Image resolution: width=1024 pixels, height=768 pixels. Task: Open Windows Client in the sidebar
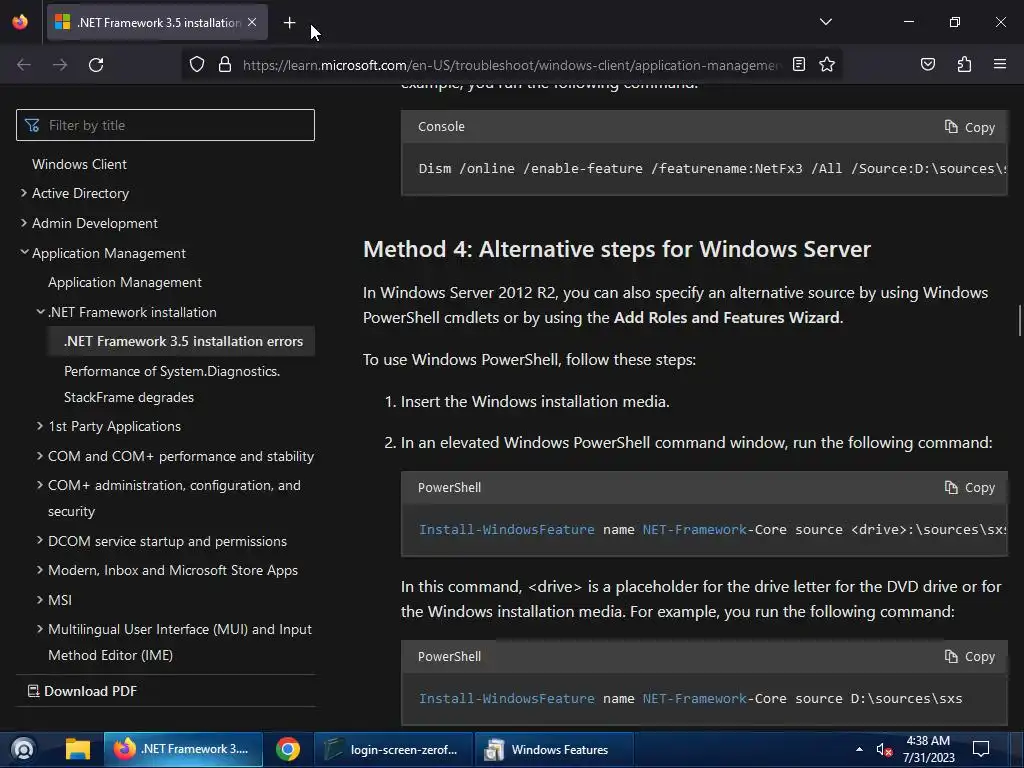79,164
